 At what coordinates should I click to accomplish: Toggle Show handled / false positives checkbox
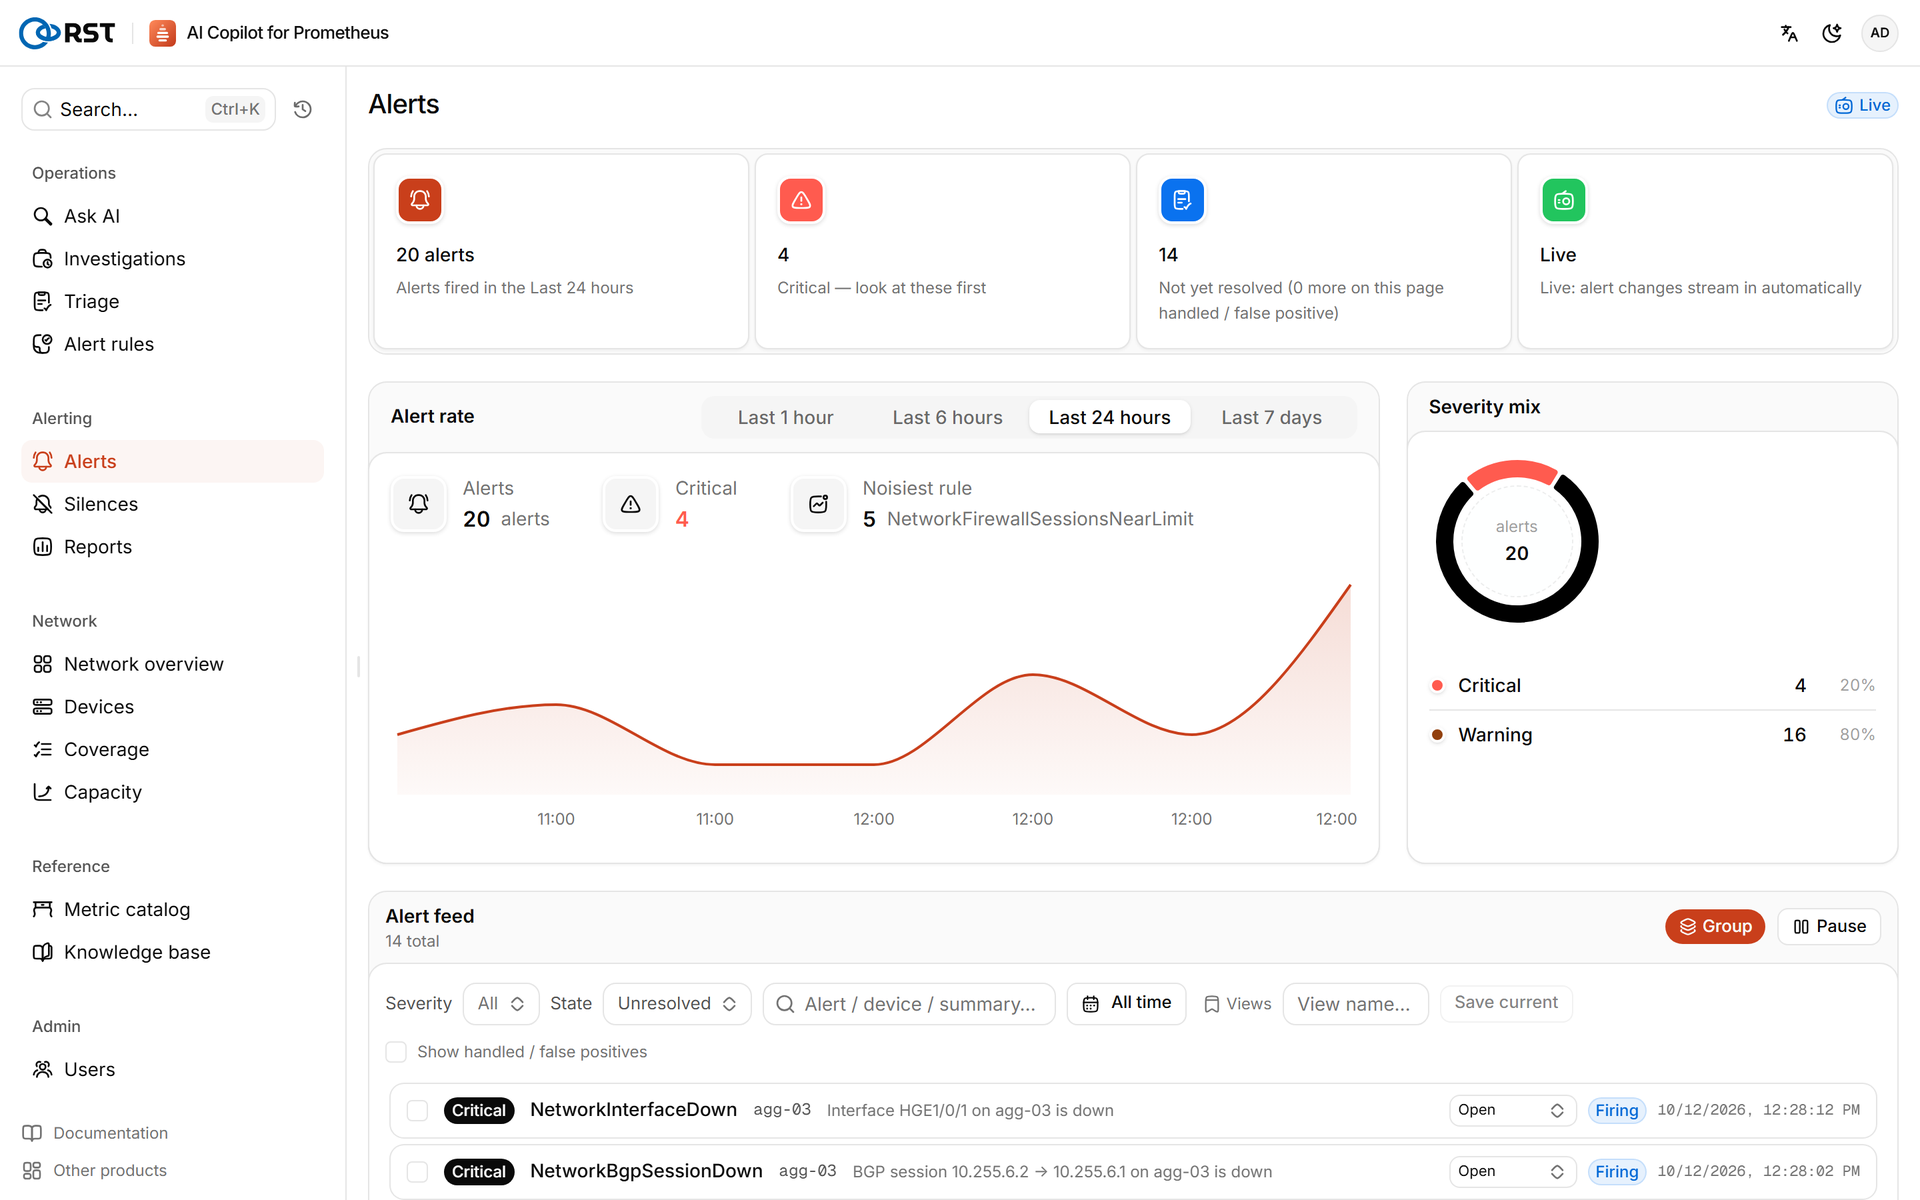[x=396, y=1052]
